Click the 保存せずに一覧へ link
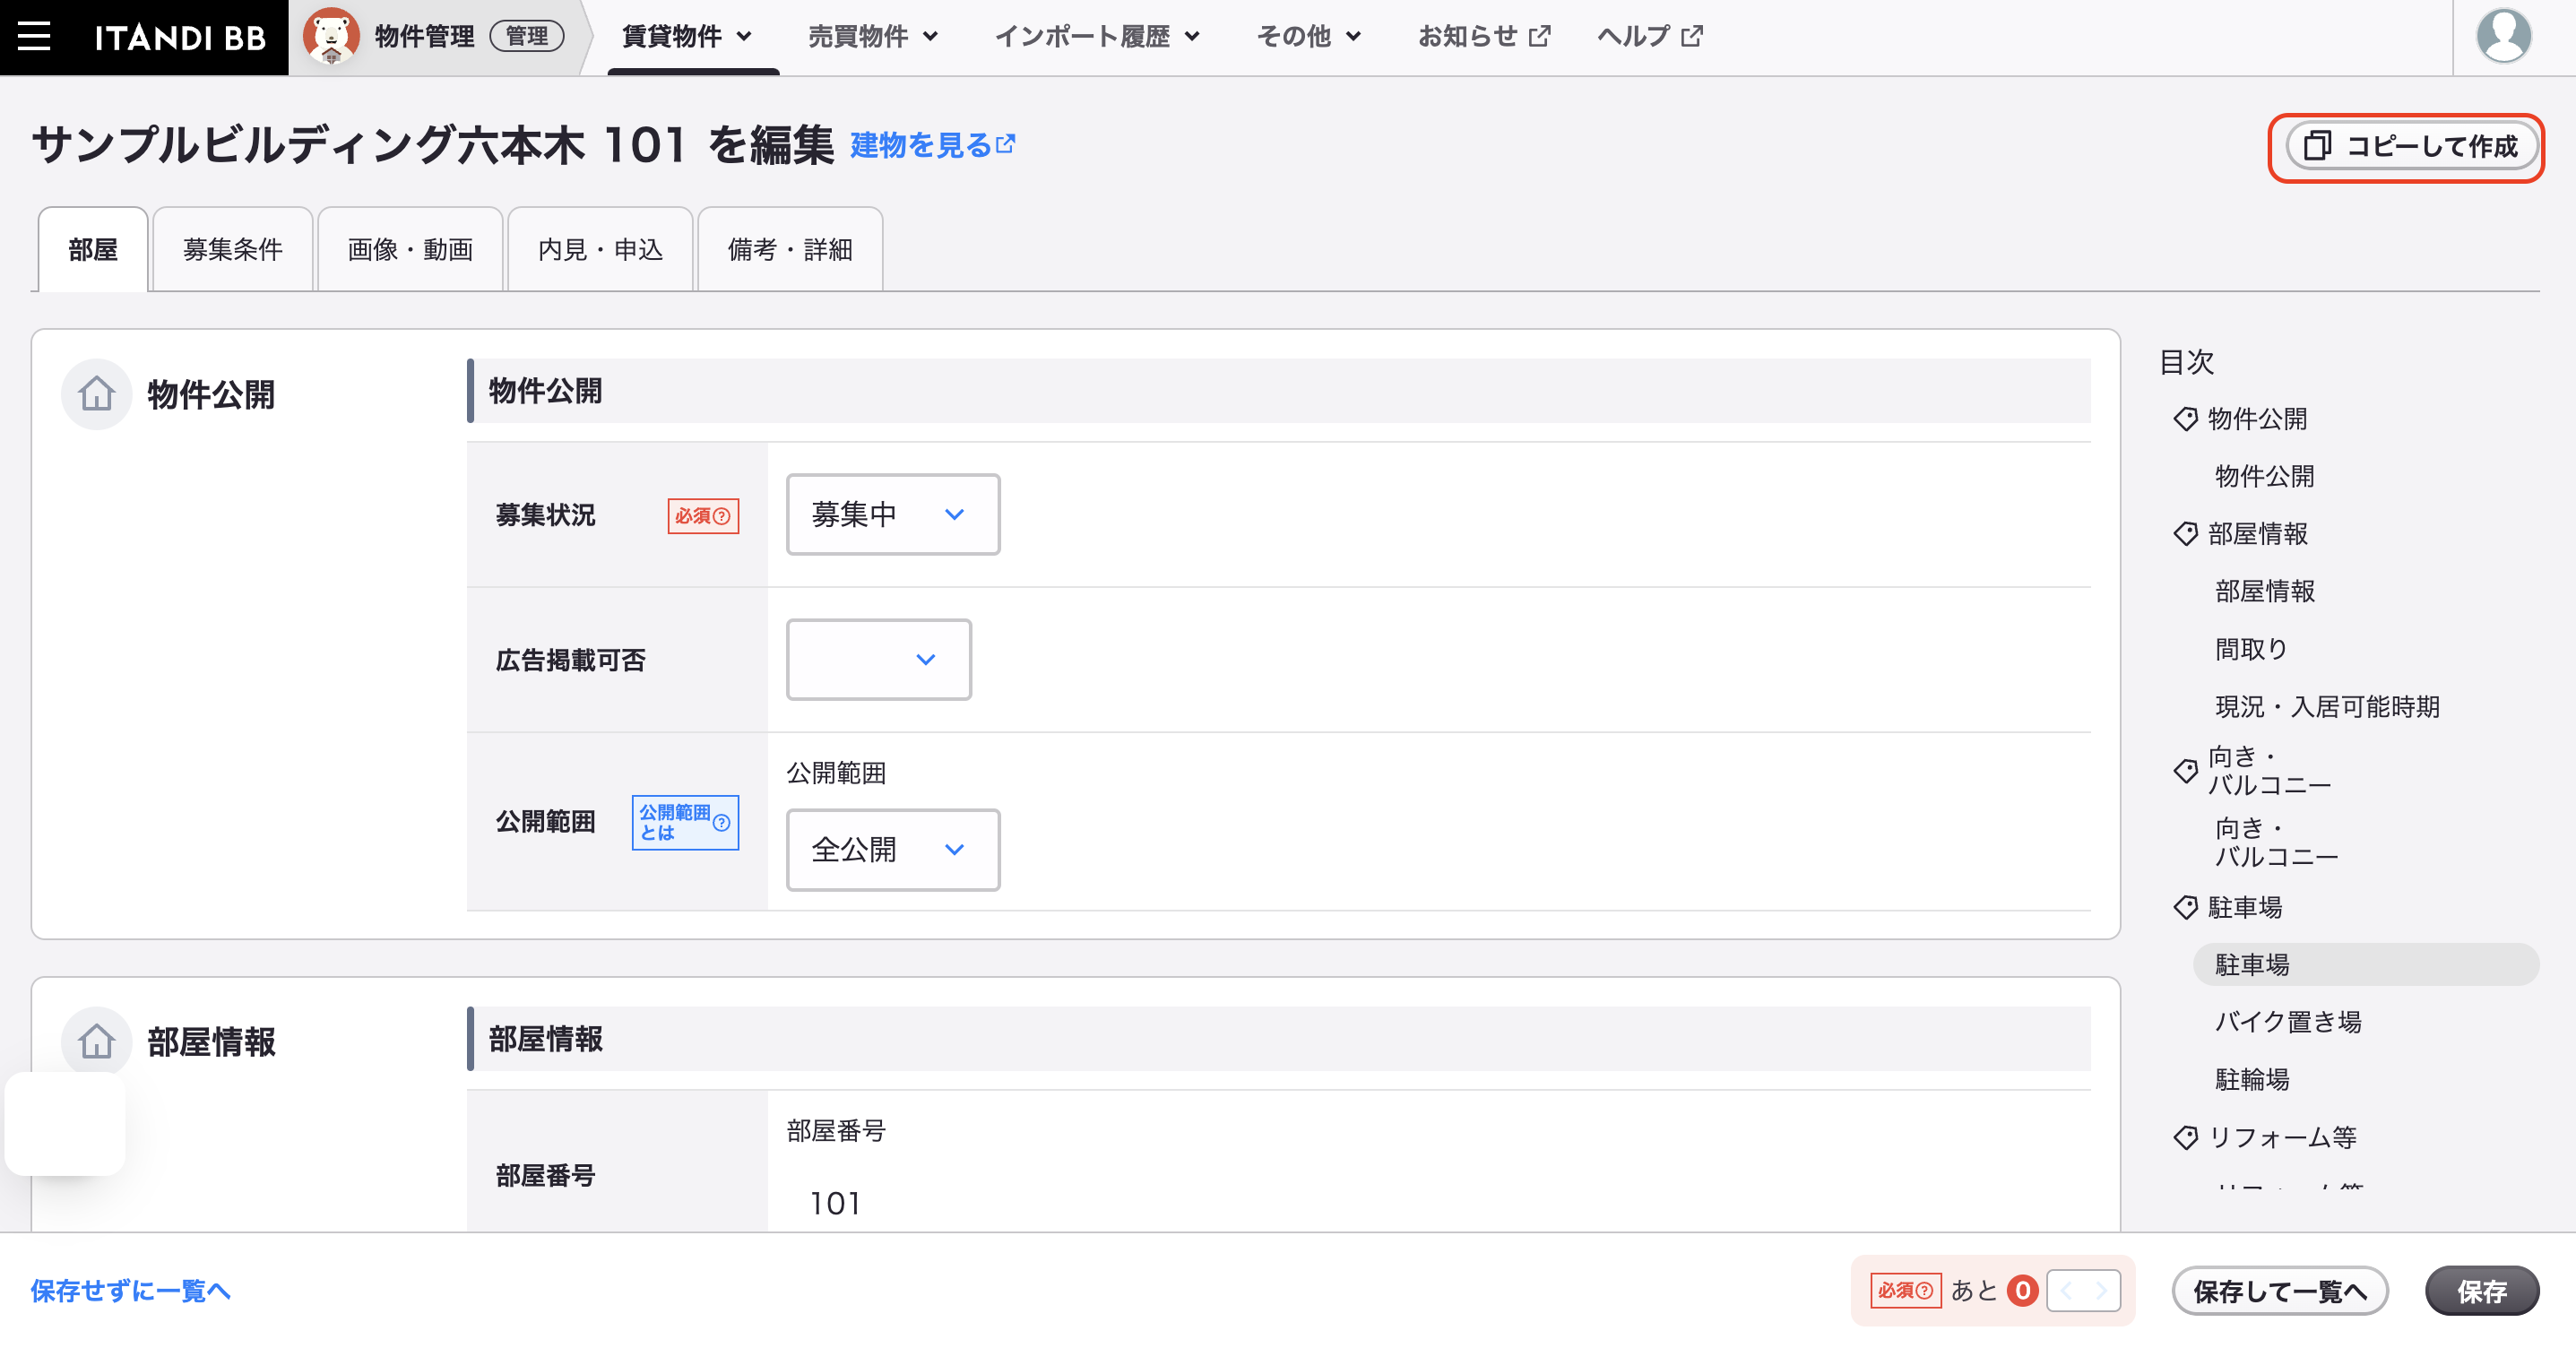2576x1348 pixels. point(131,1291)
